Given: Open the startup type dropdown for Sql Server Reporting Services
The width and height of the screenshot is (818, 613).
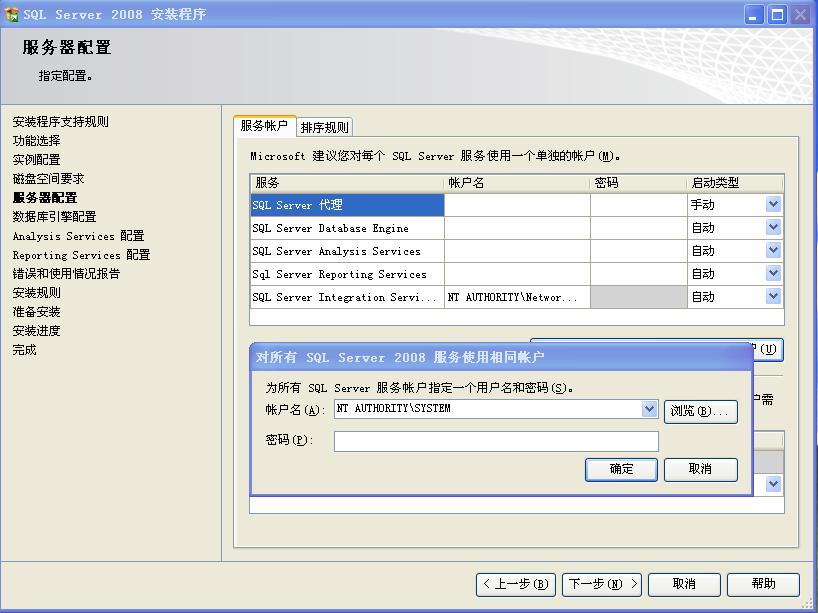Looking at the screenshot, I should click(775, 273).
